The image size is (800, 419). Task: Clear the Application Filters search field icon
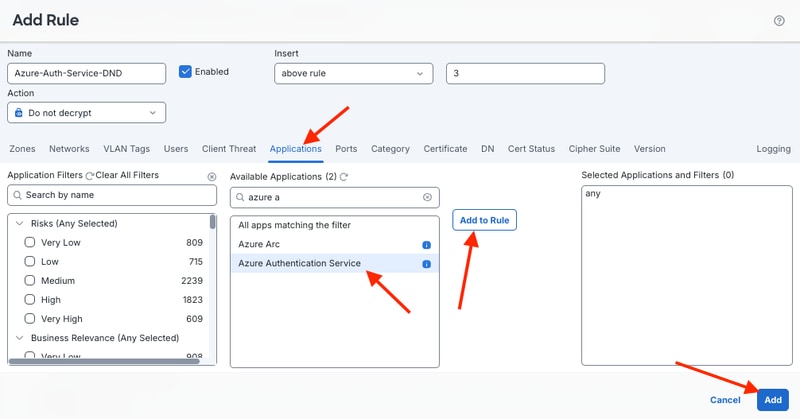212,177
